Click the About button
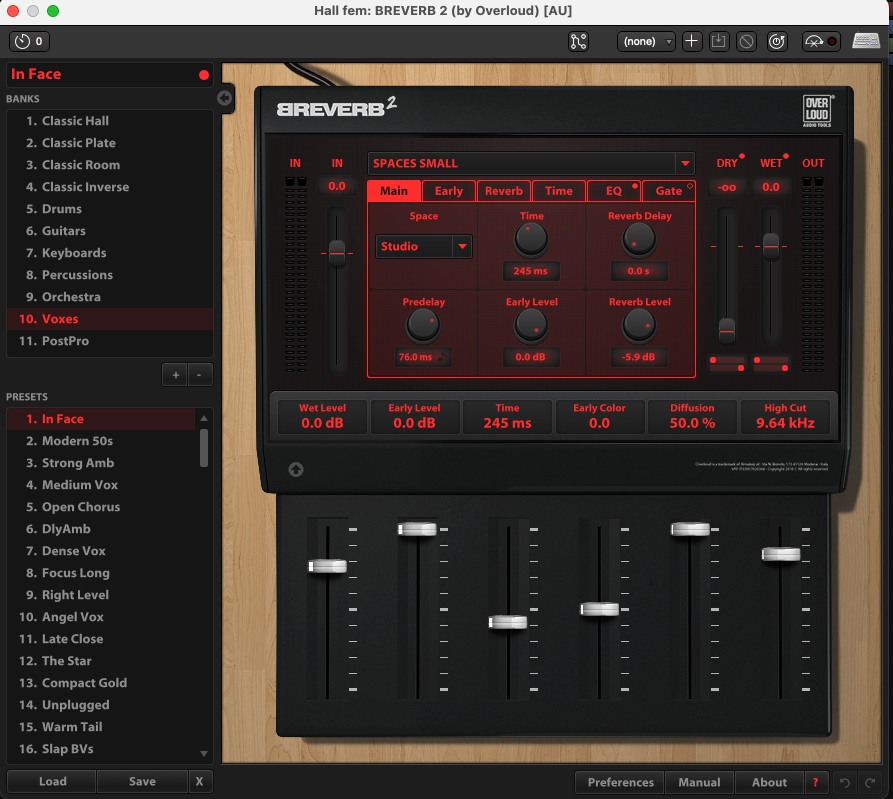The height and width of the screenshot is (799, 893). click(769, 782)
